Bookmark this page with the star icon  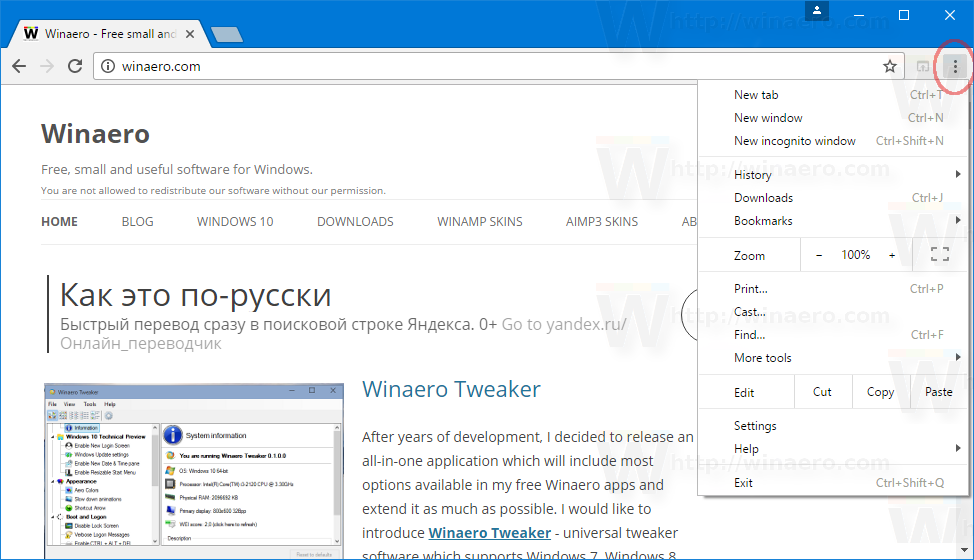click(890, 66)
